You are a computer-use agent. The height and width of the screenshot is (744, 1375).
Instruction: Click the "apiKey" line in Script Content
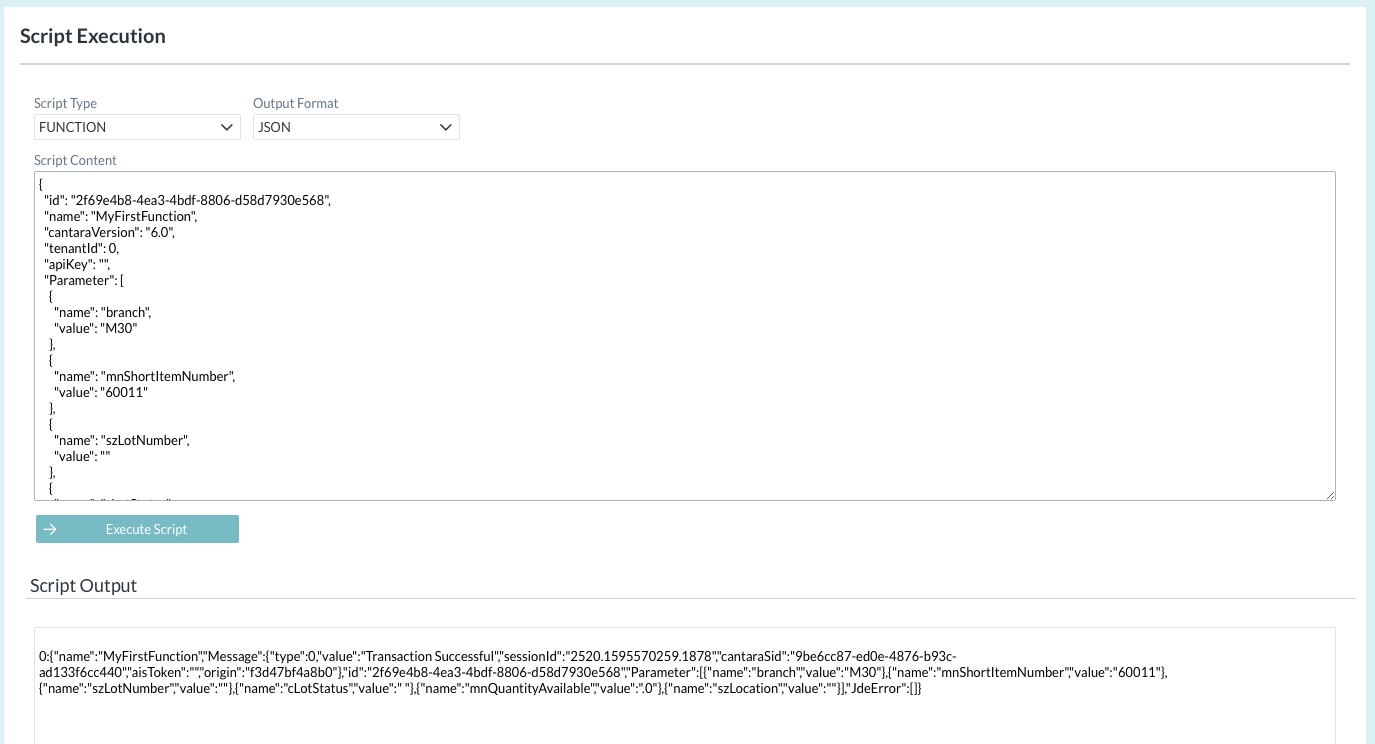(x=76, y=264)
